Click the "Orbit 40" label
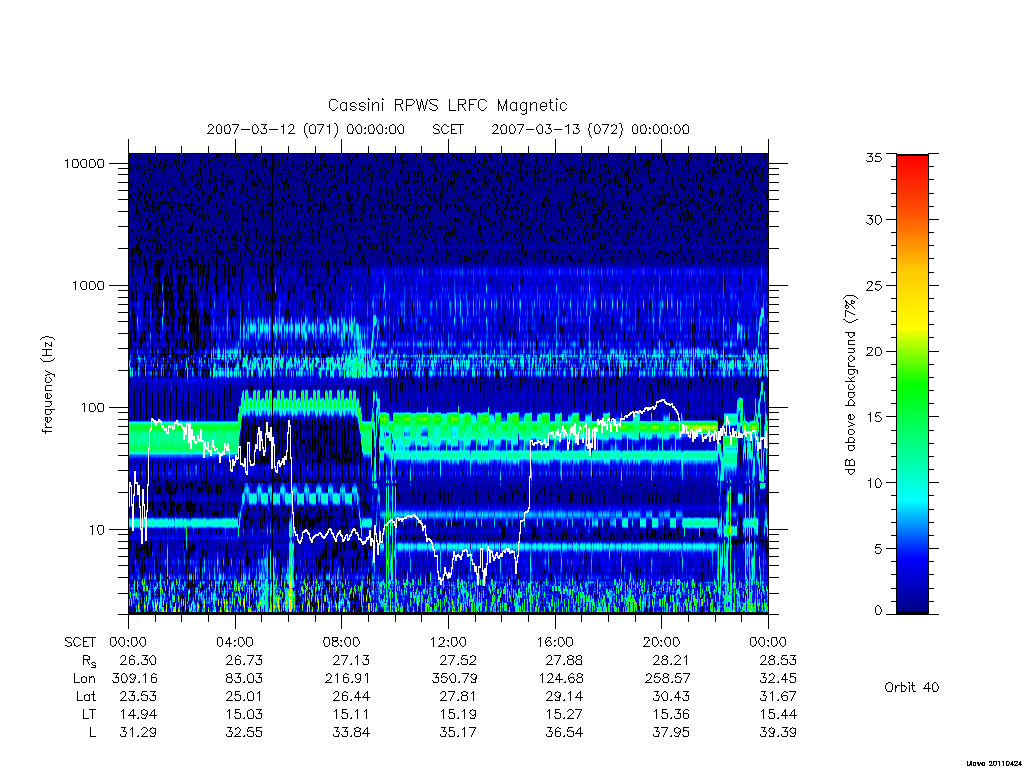The height and width of the screenshot is (768, 1024). pyautogui.click(x=912, y=687)
